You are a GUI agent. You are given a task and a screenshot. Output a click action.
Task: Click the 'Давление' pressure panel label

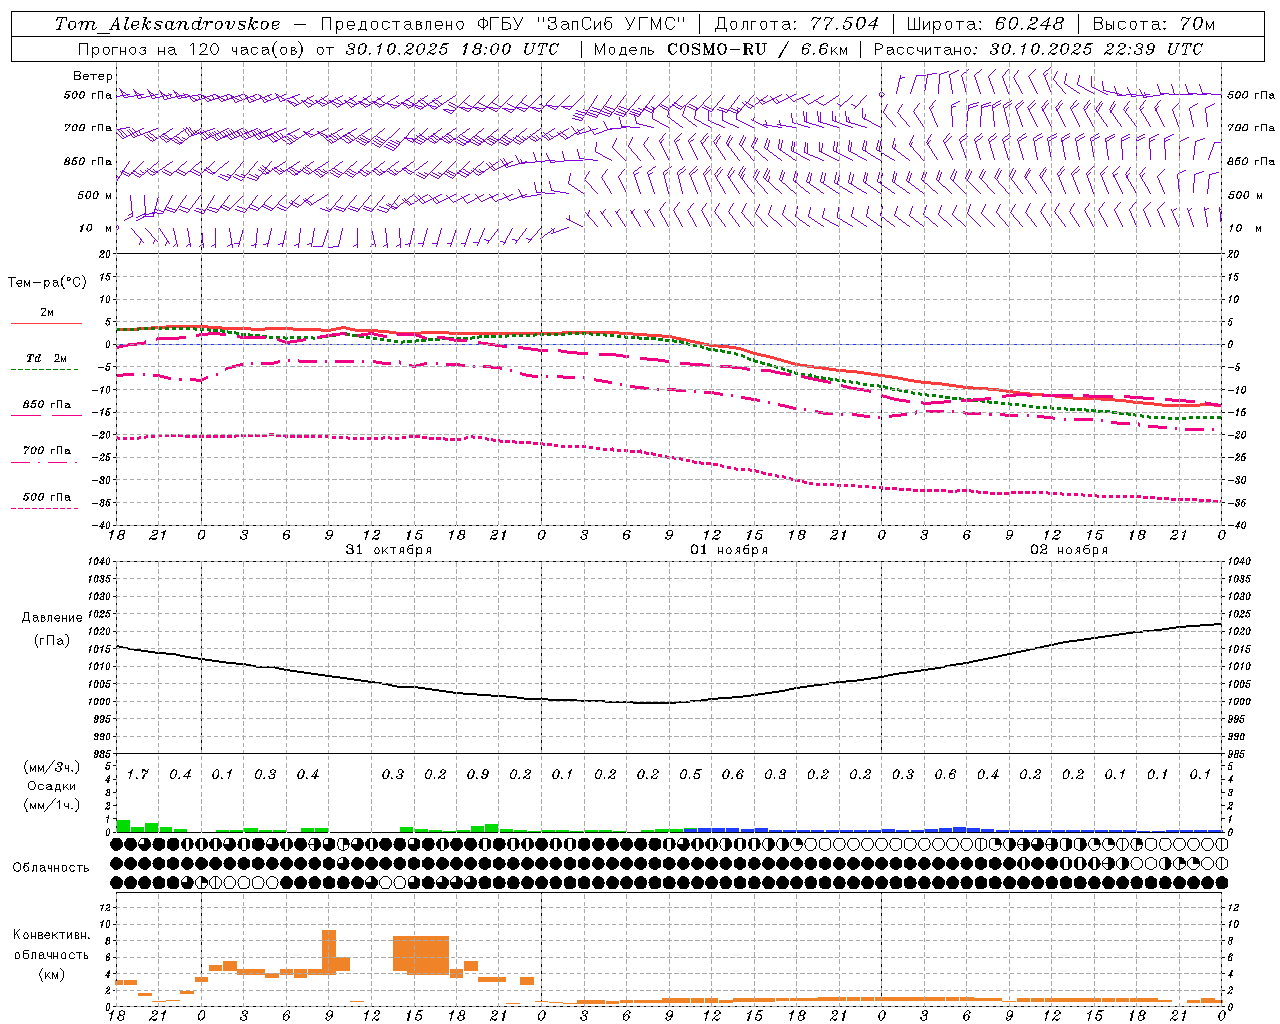[x=52, y=618]
